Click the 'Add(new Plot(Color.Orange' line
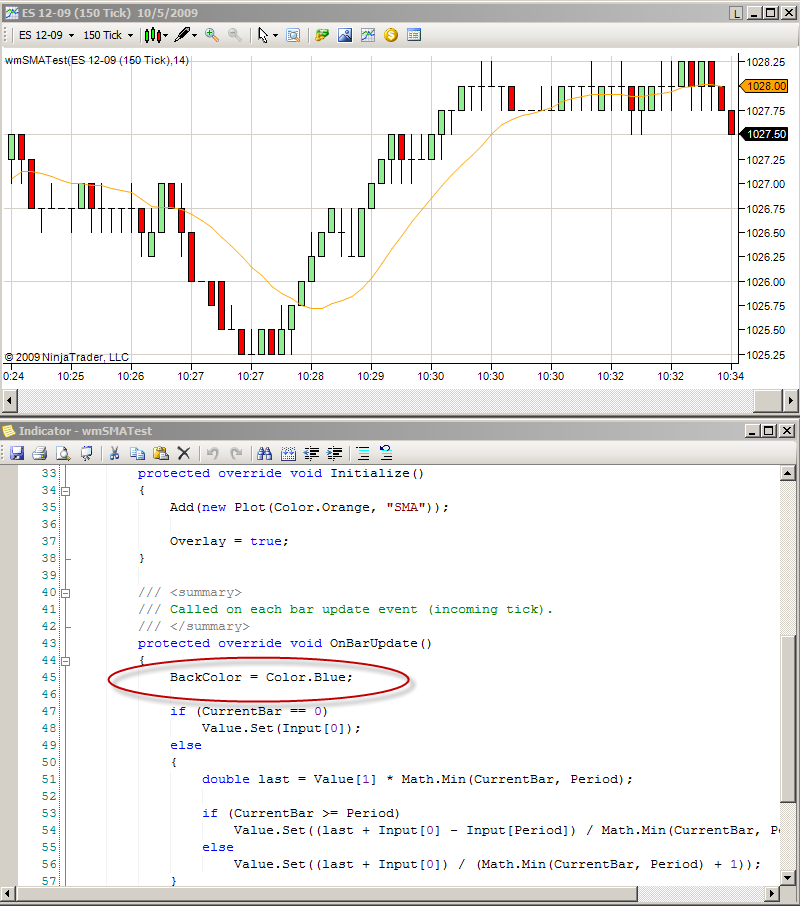Screen dimensions: 800x906 [x=309, y=507]
